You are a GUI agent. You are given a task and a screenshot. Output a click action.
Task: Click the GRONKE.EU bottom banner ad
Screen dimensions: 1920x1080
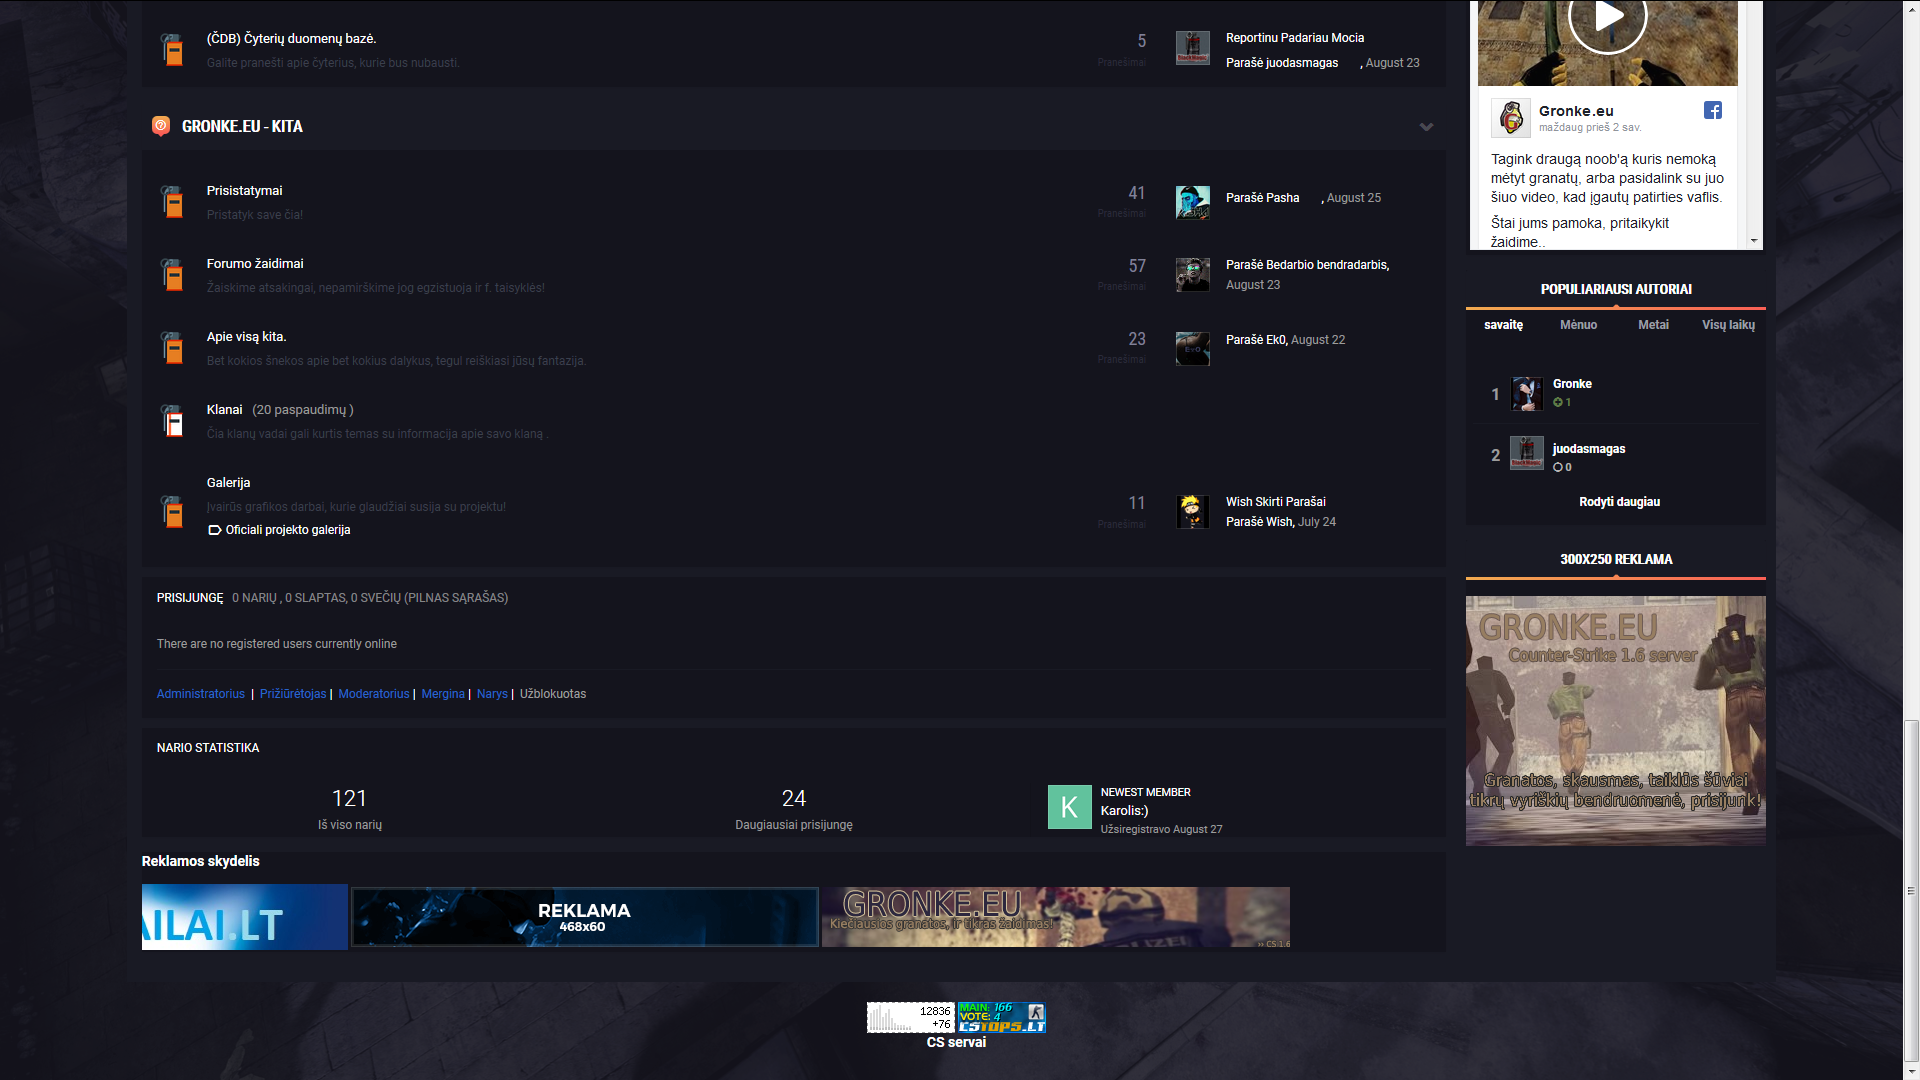point(1056,917)
